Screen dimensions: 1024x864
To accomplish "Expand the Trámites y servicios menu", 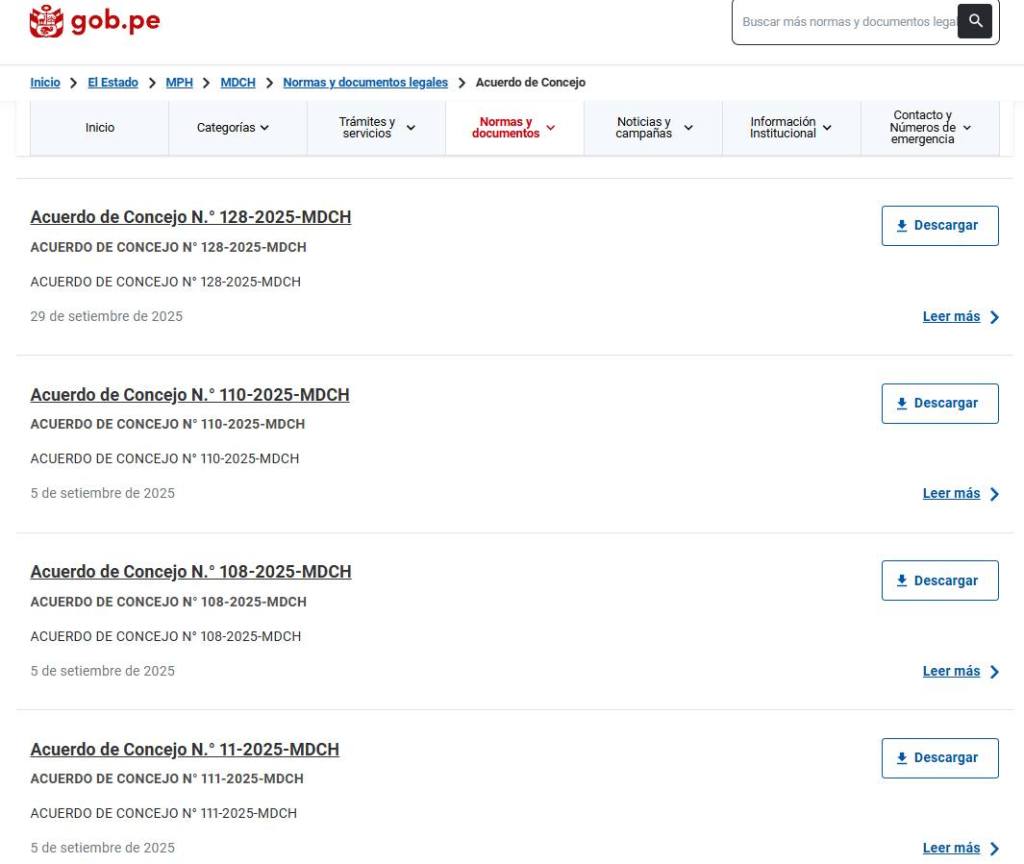I will click(x=376, y=128).
